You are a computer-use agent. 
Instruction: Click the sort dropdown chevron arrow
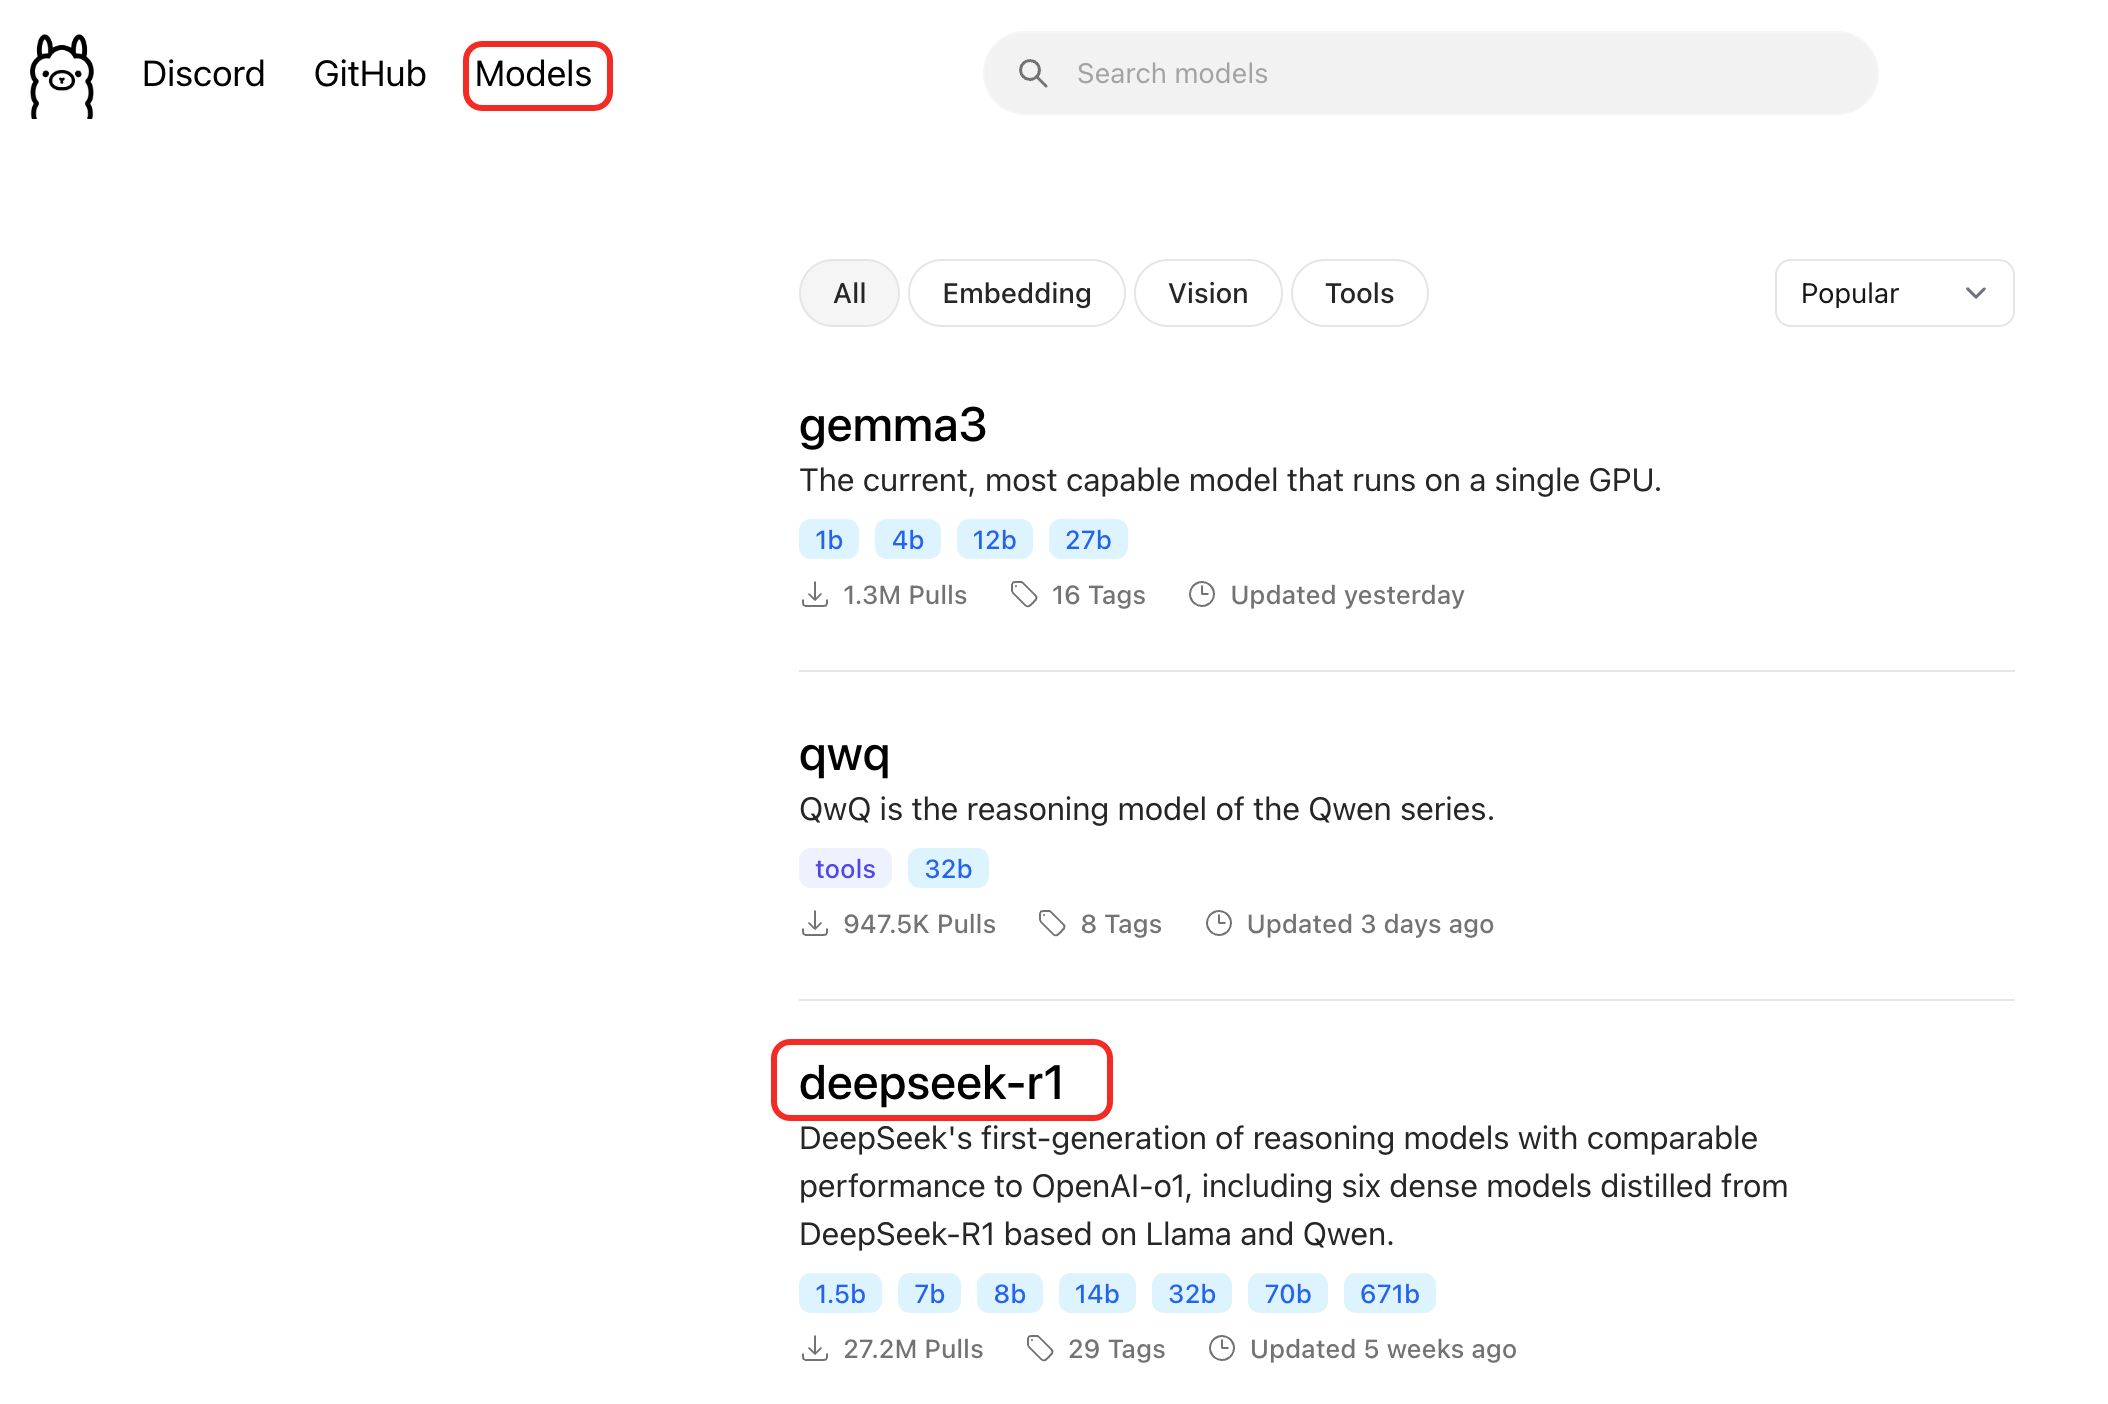point(1975,293)
